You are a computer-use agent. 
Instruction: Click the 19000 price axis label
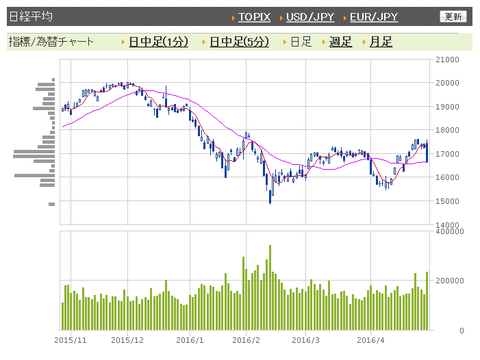(447, 107)
